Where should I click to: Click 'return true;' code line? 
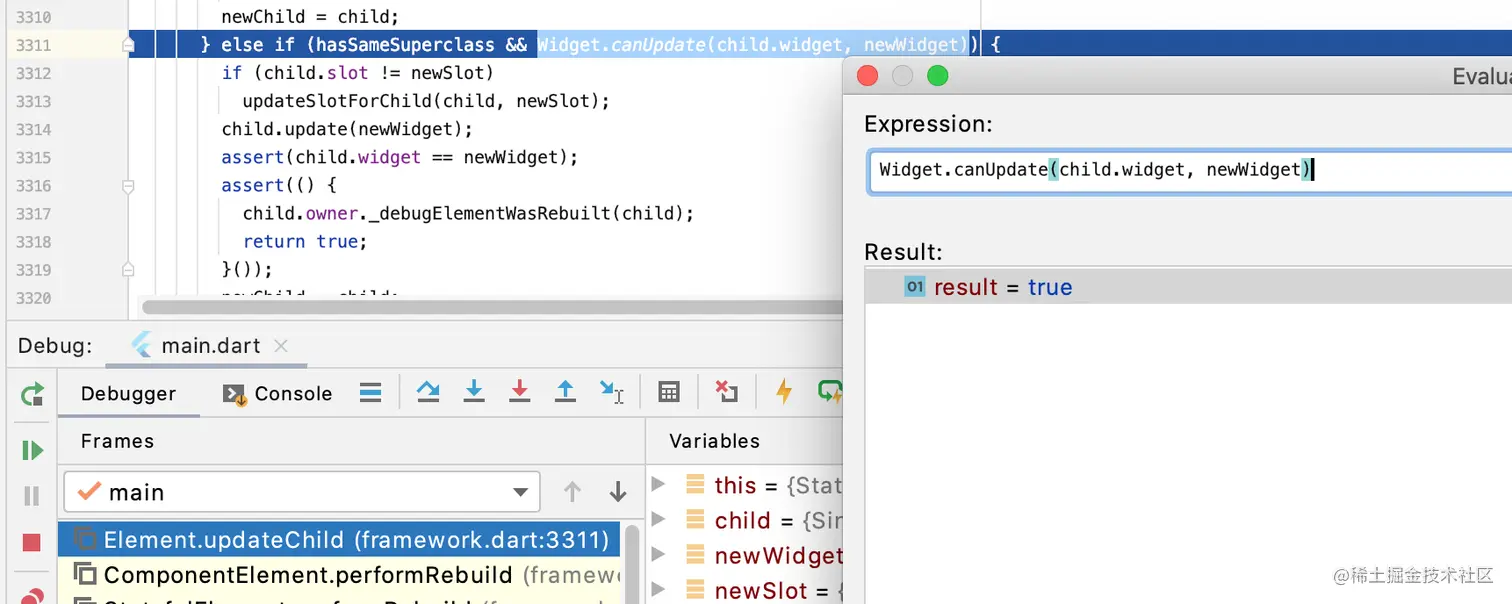click(305, 241)
